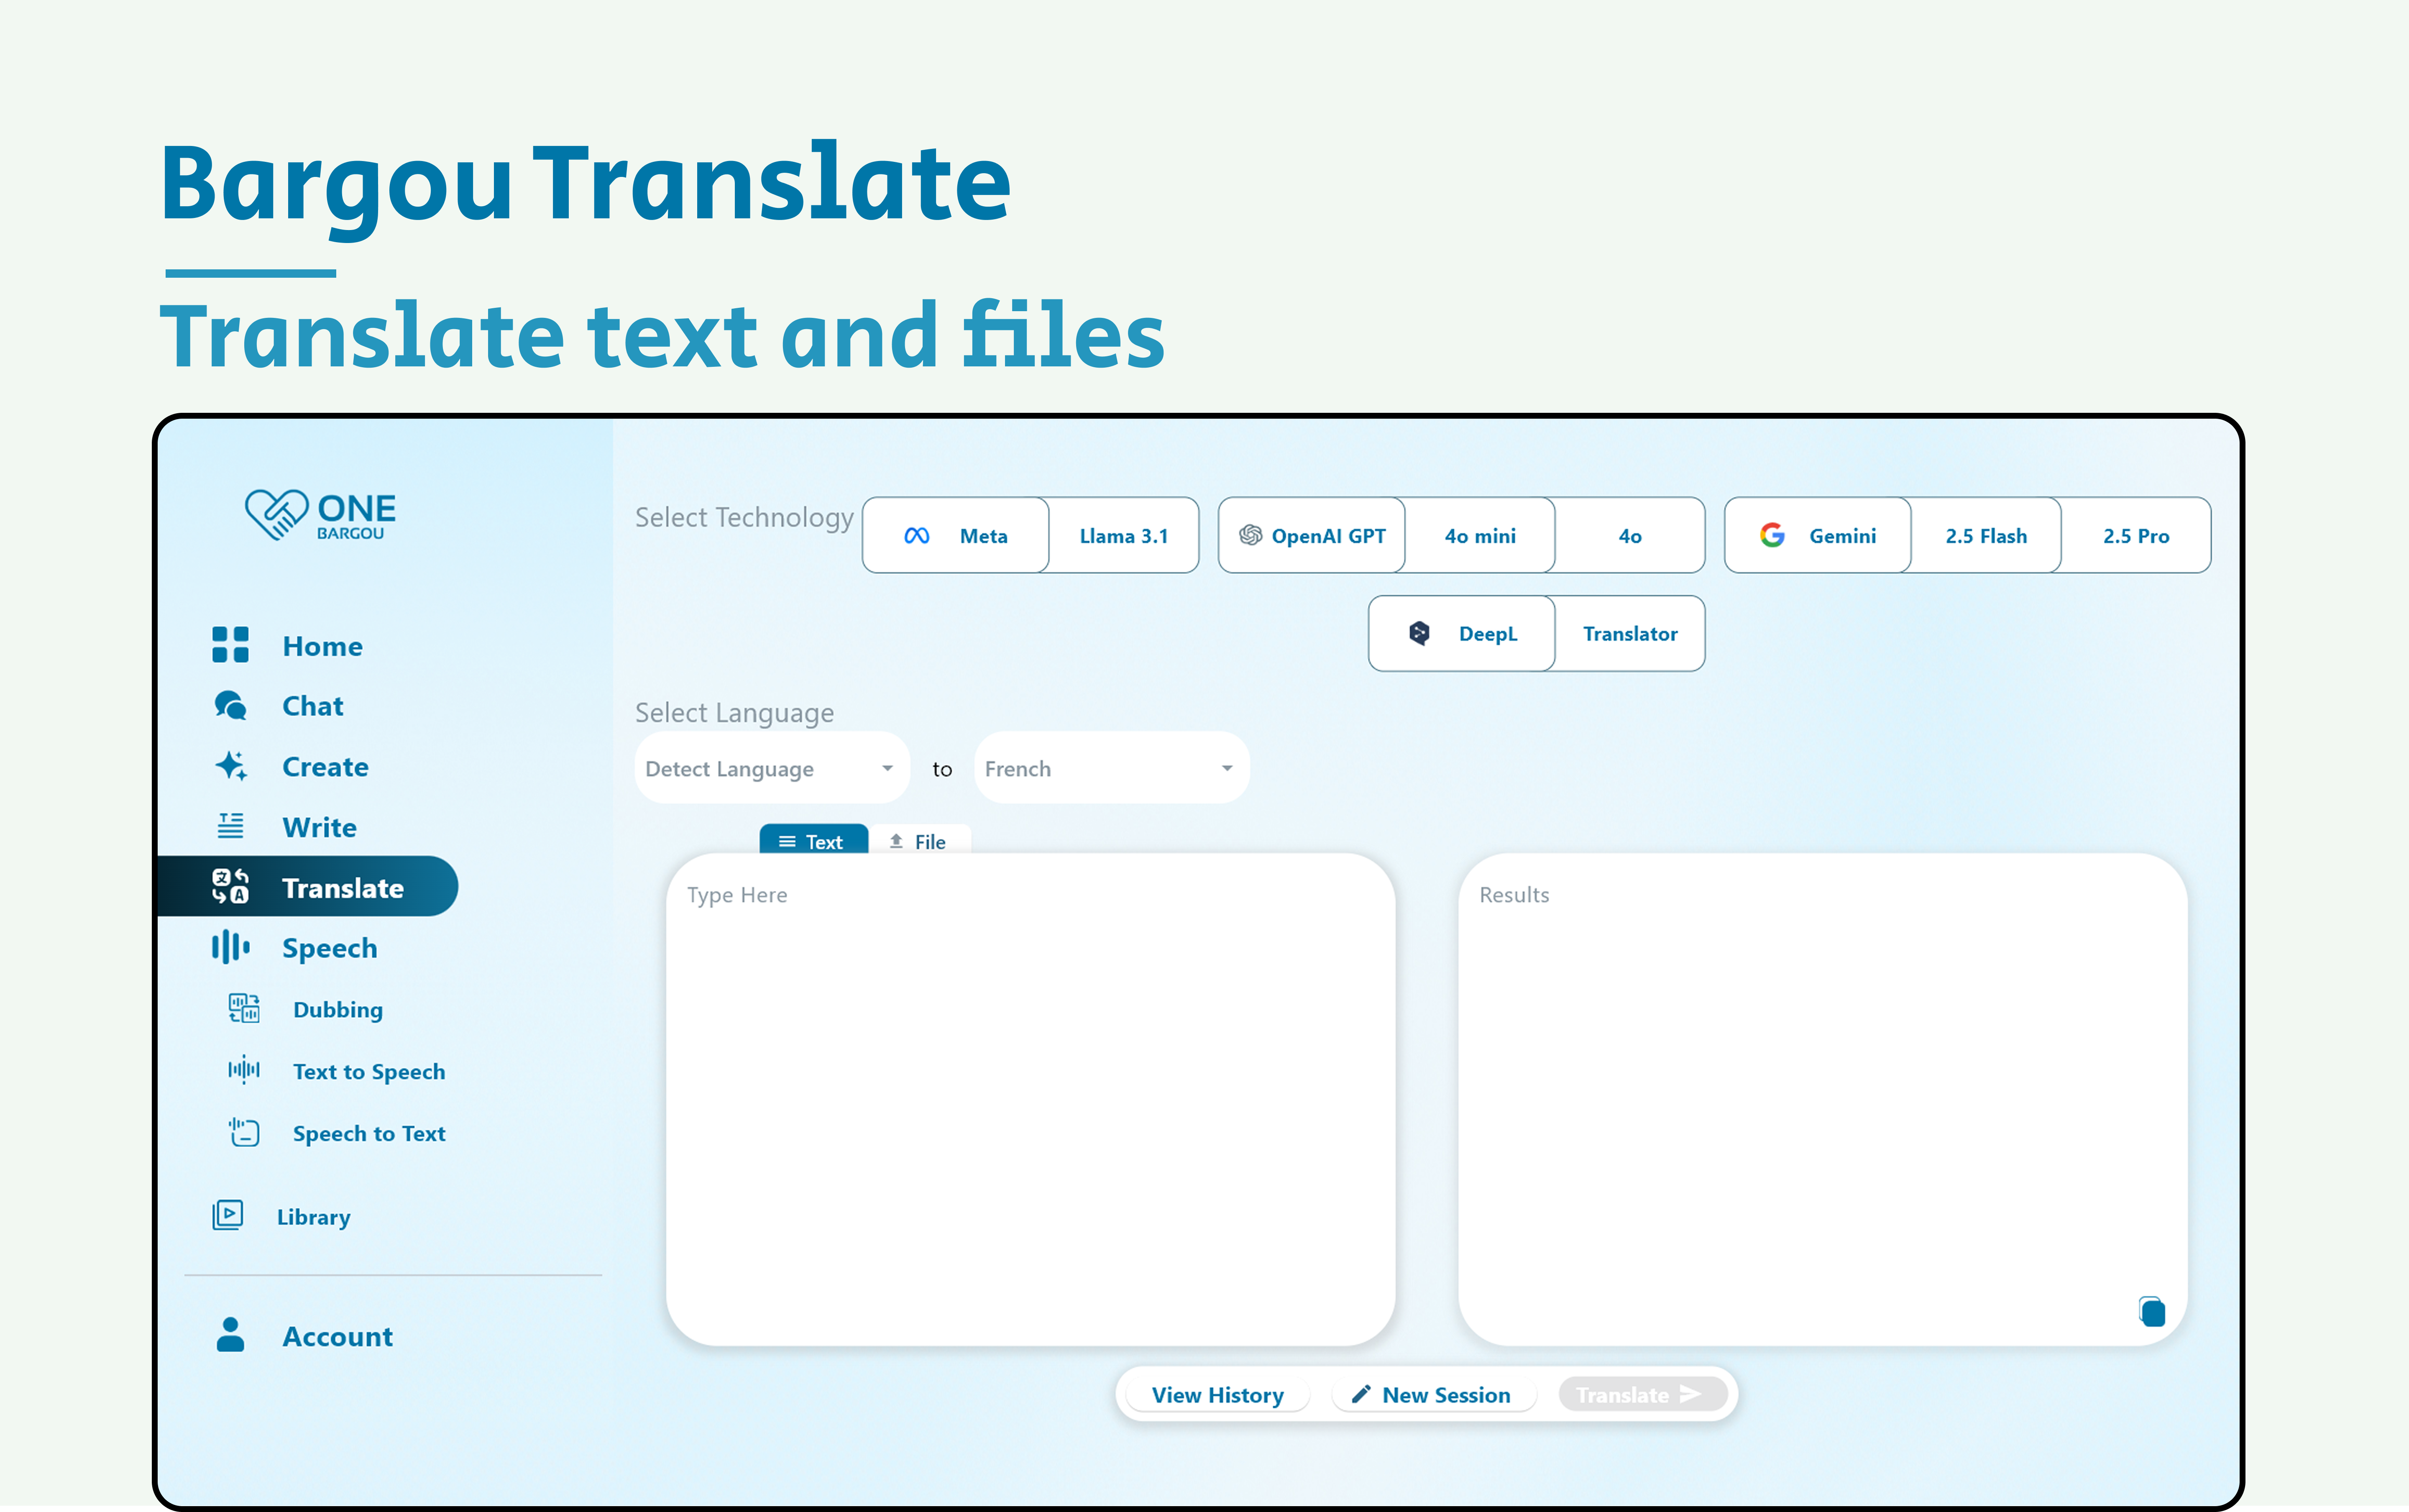
Task: Click the Speech waveform icon
Action: tap(230, 947)
